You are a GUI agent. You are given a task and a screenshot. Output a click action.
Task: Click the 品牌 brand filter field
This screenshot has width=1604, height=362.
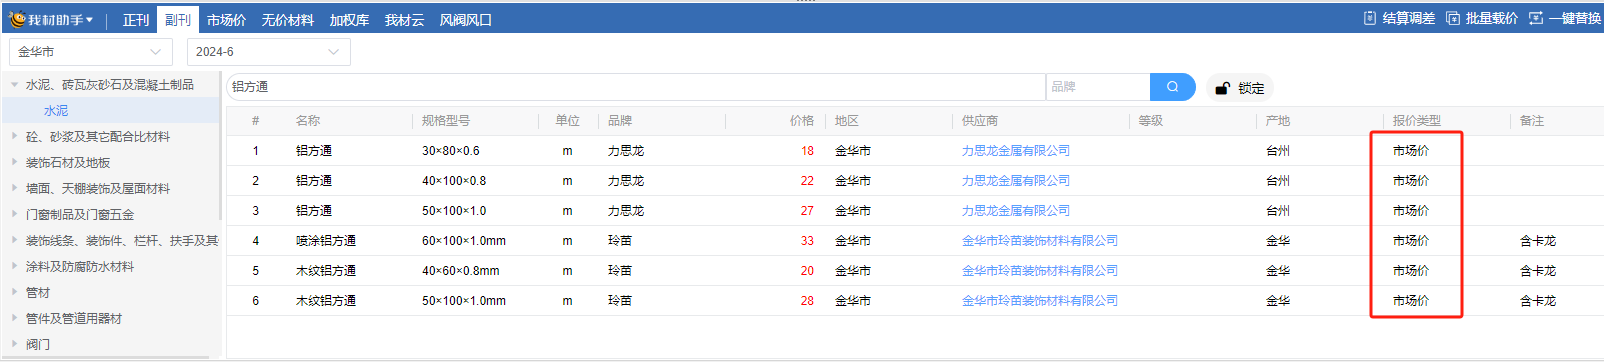1098,87
